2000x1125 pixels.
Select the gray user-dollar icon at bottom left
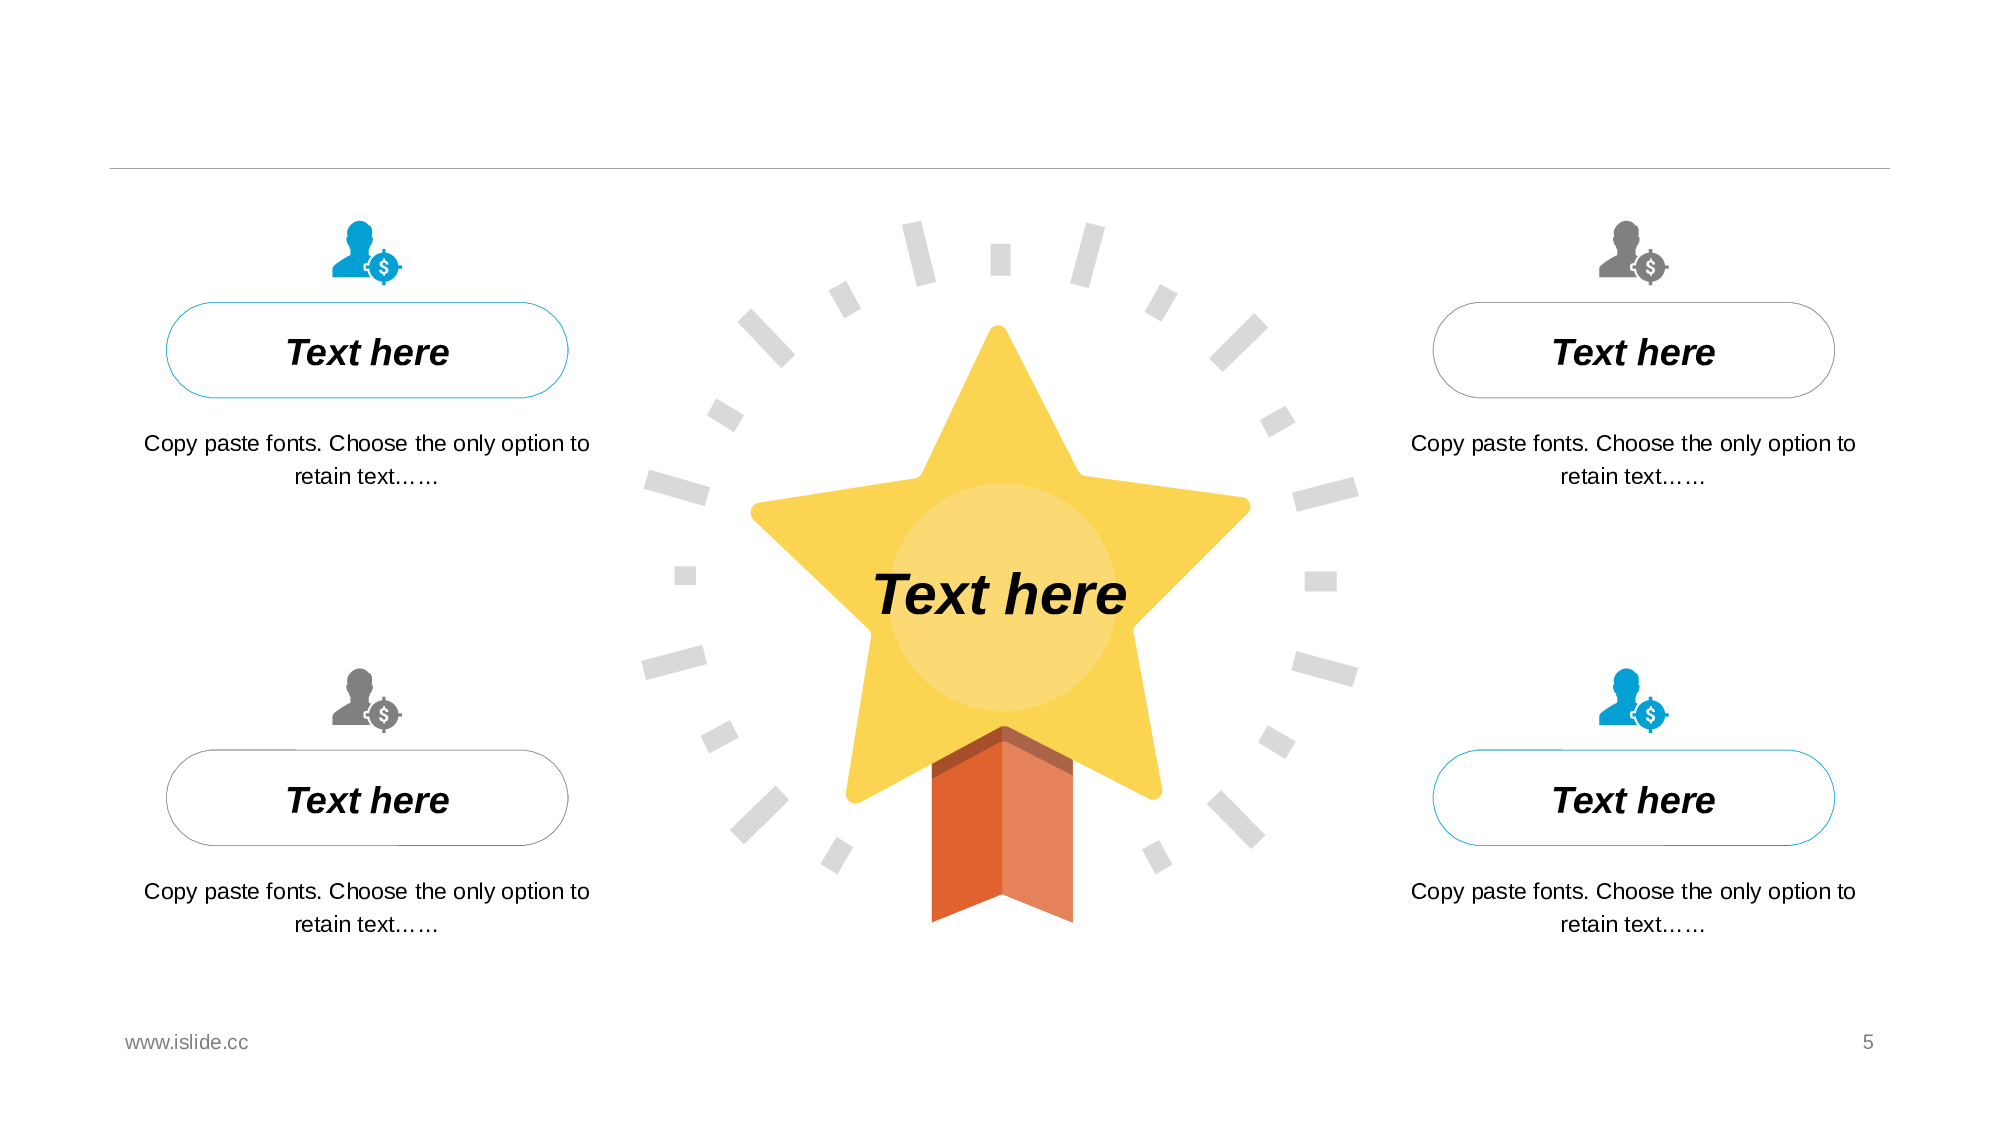tap(365, 700)
